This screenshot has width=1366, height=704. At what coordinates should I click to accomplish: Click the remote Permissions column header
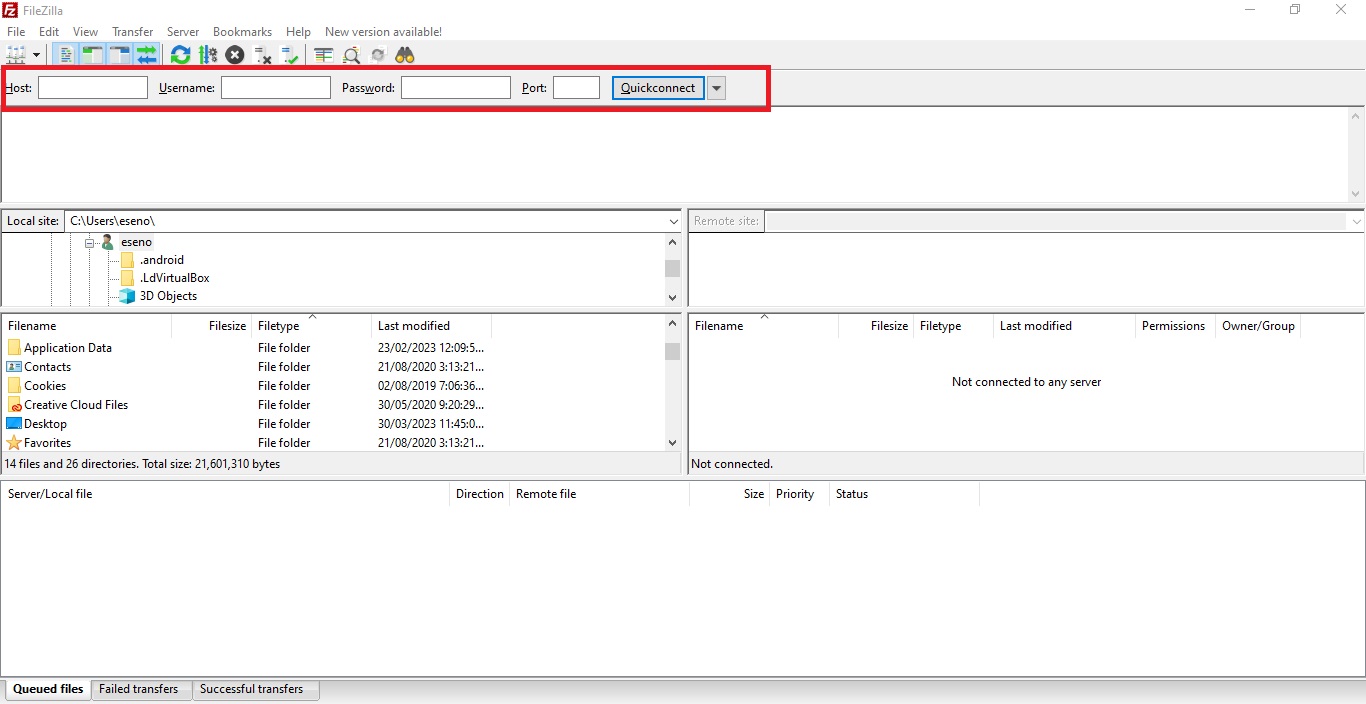click(1176, 326)
